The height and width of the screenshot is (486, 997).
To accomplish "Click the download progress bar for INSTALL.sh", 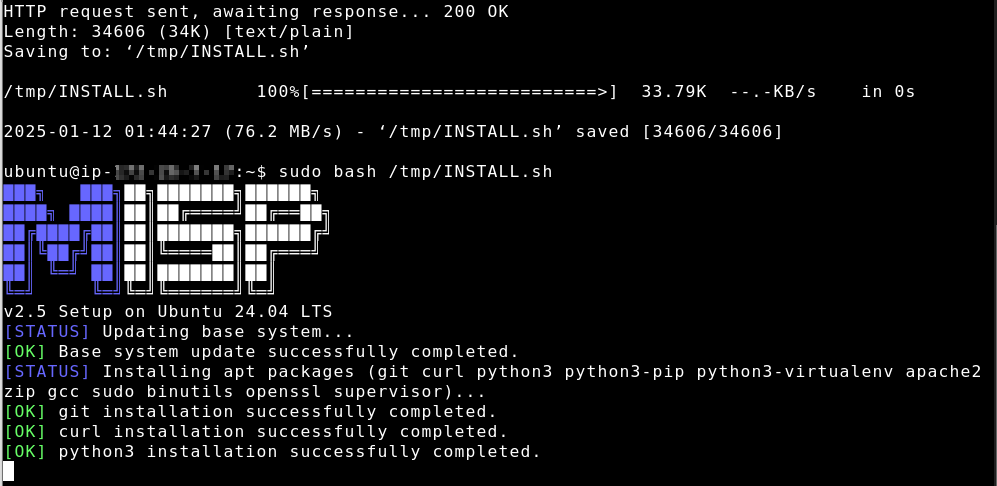I will click(459, 92).
